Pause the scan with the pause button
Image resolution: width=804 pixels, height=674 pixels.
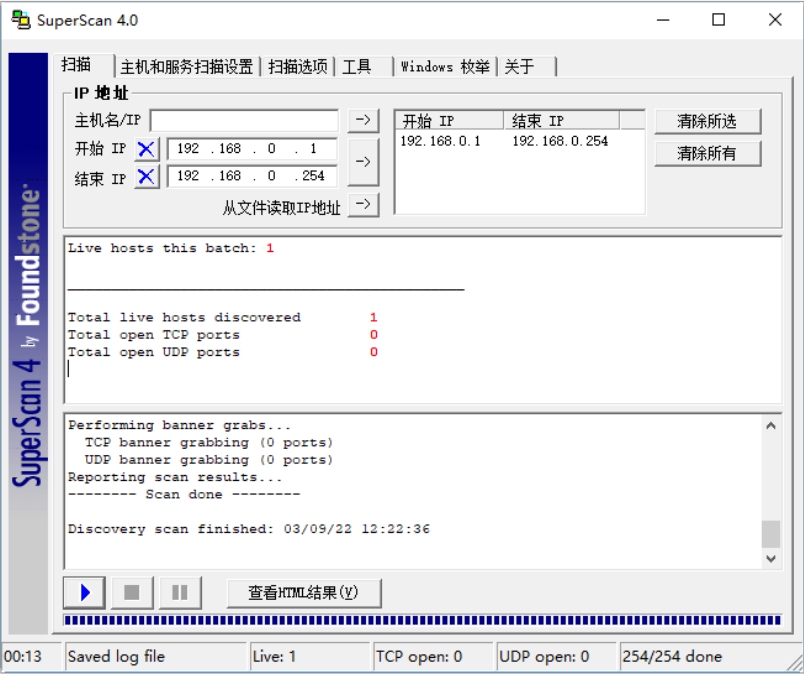[179, 592]
